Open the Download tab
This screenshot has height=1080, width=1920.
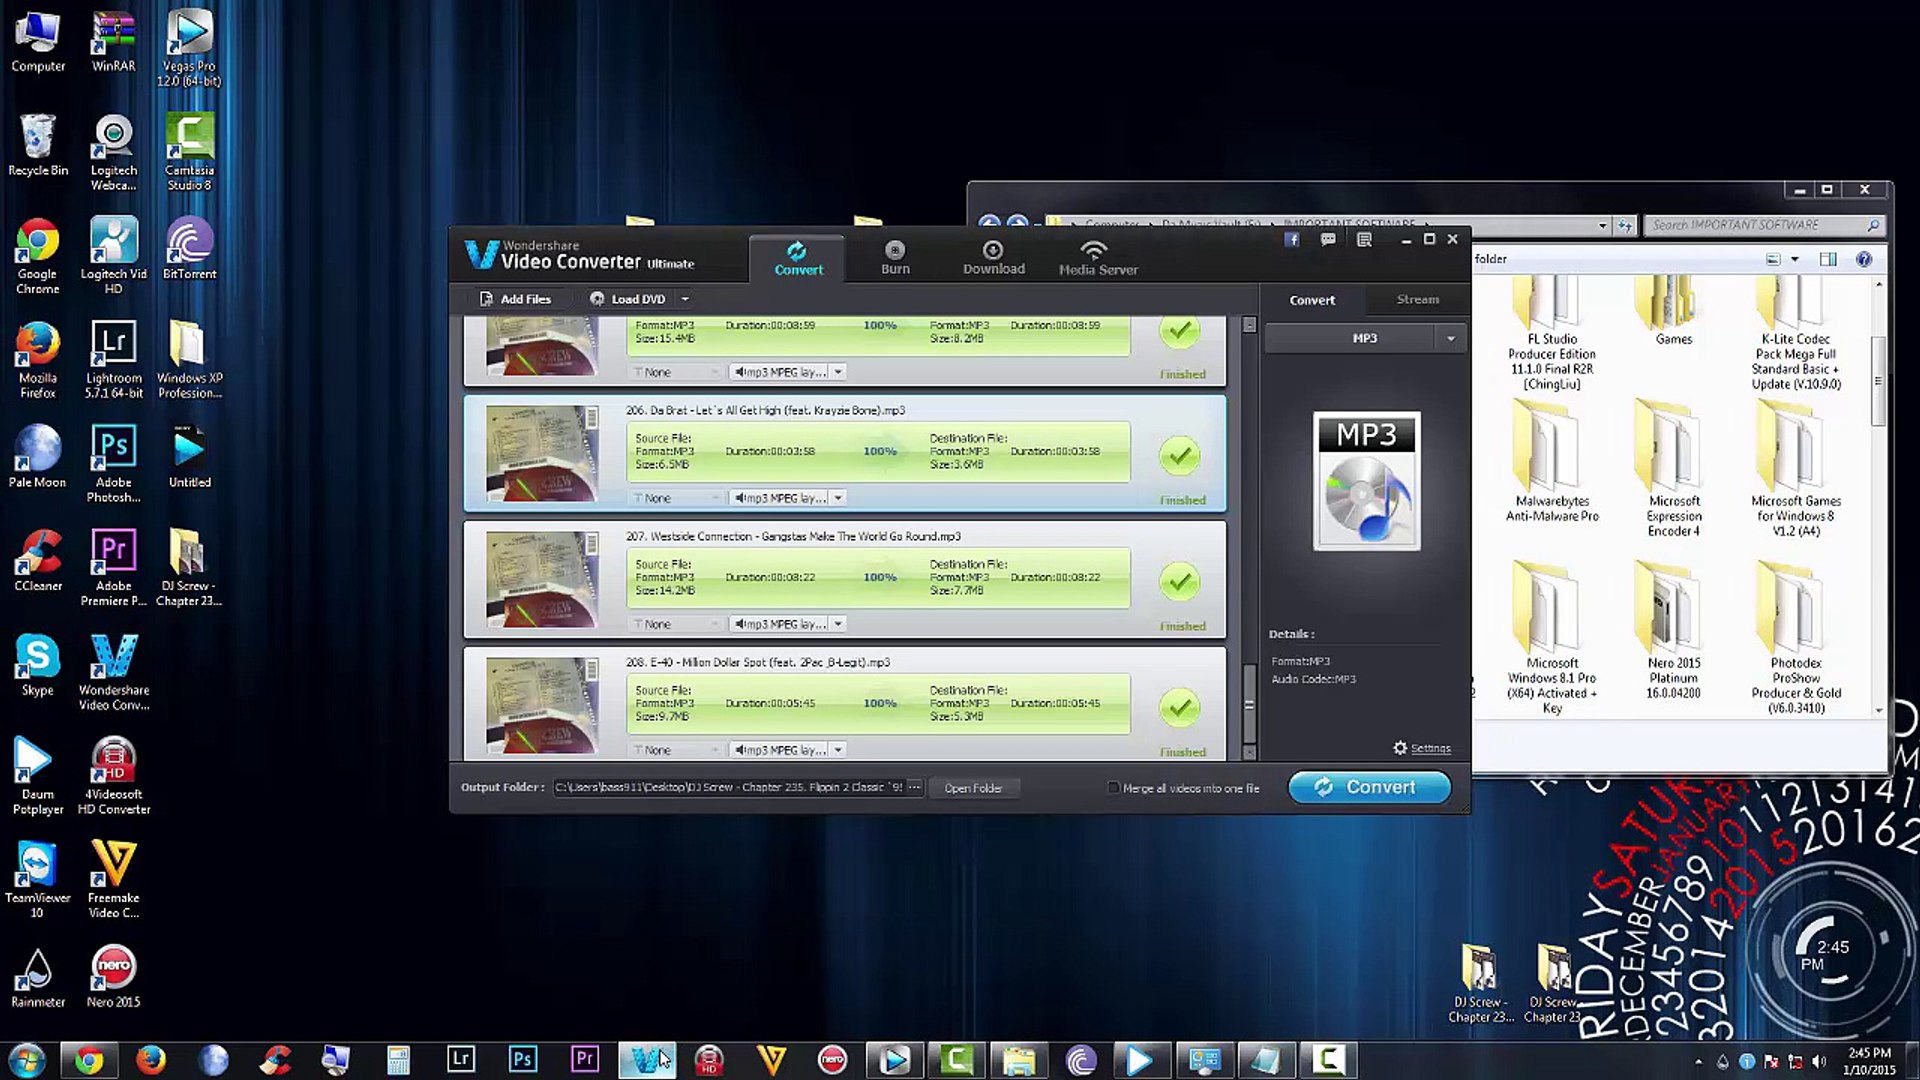click(993, 258)
